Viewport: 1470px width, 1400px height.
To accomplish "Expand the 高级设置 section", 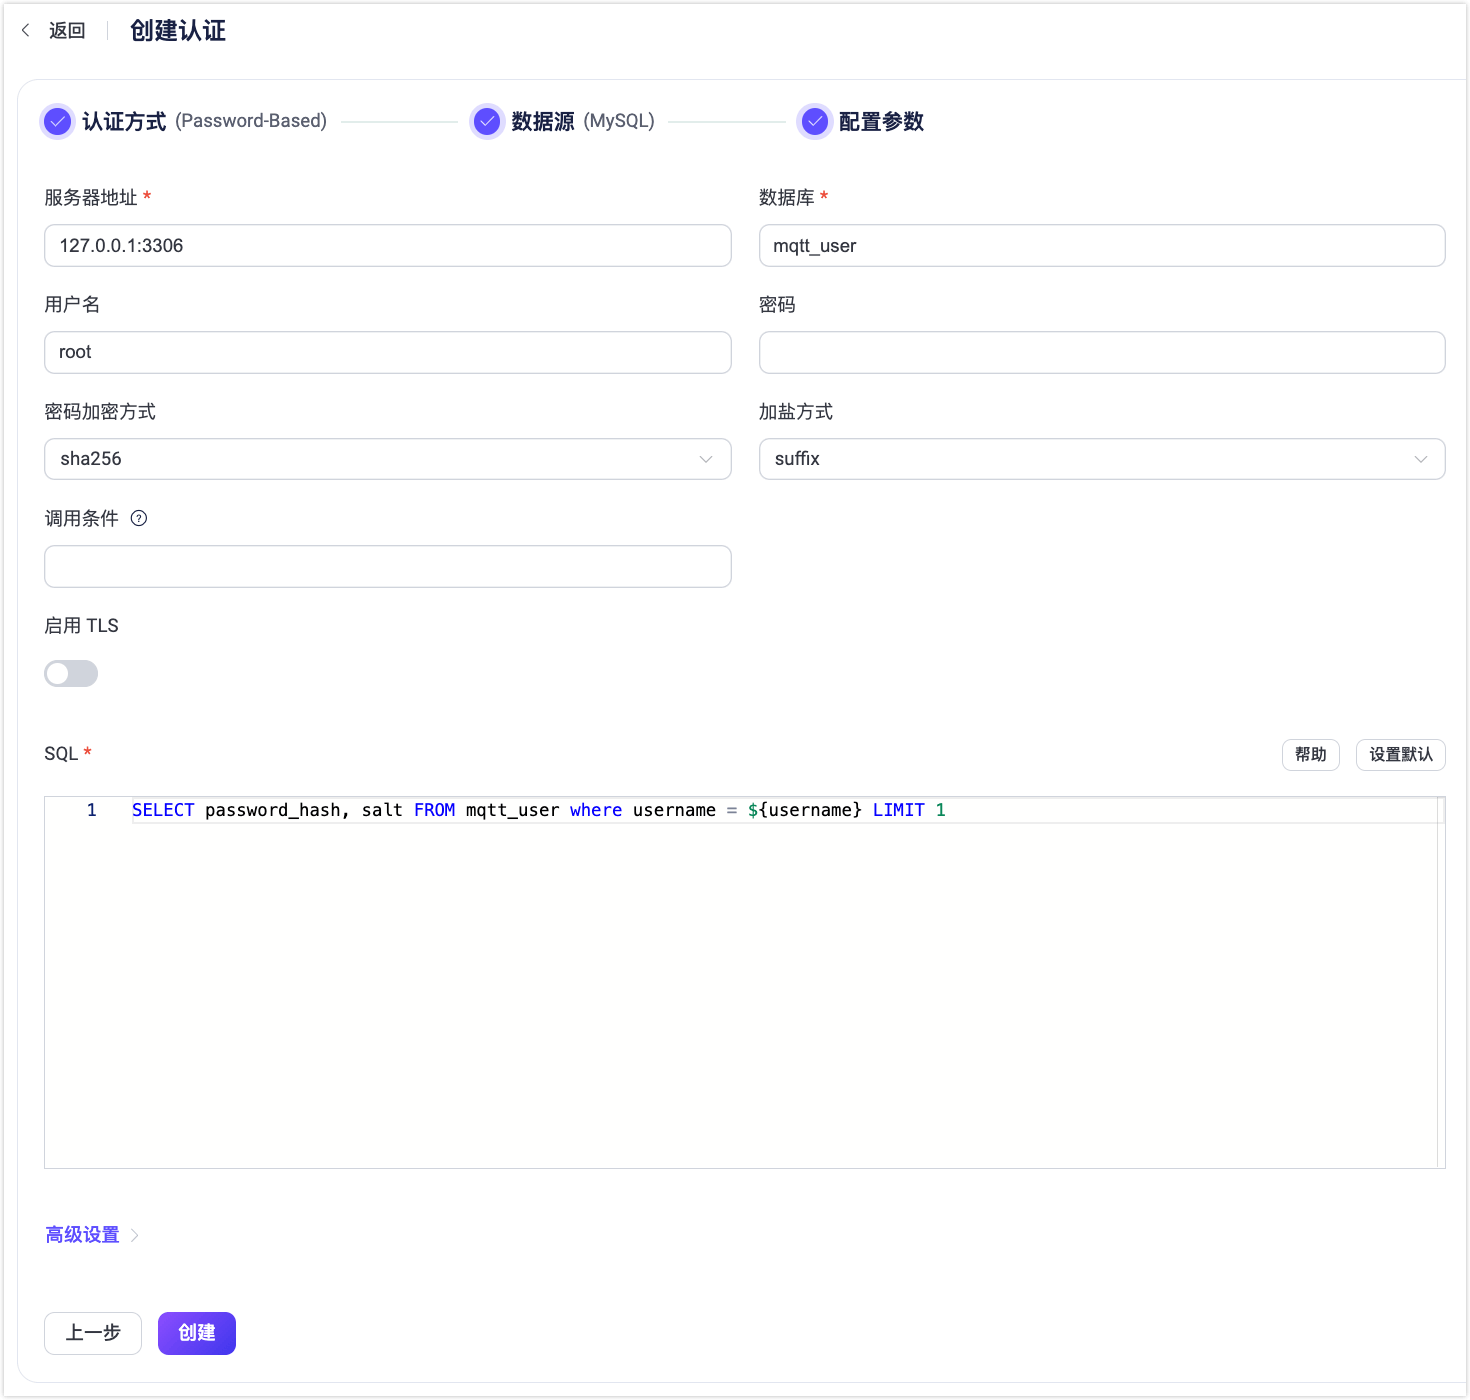I will (x=81, y=1234).
